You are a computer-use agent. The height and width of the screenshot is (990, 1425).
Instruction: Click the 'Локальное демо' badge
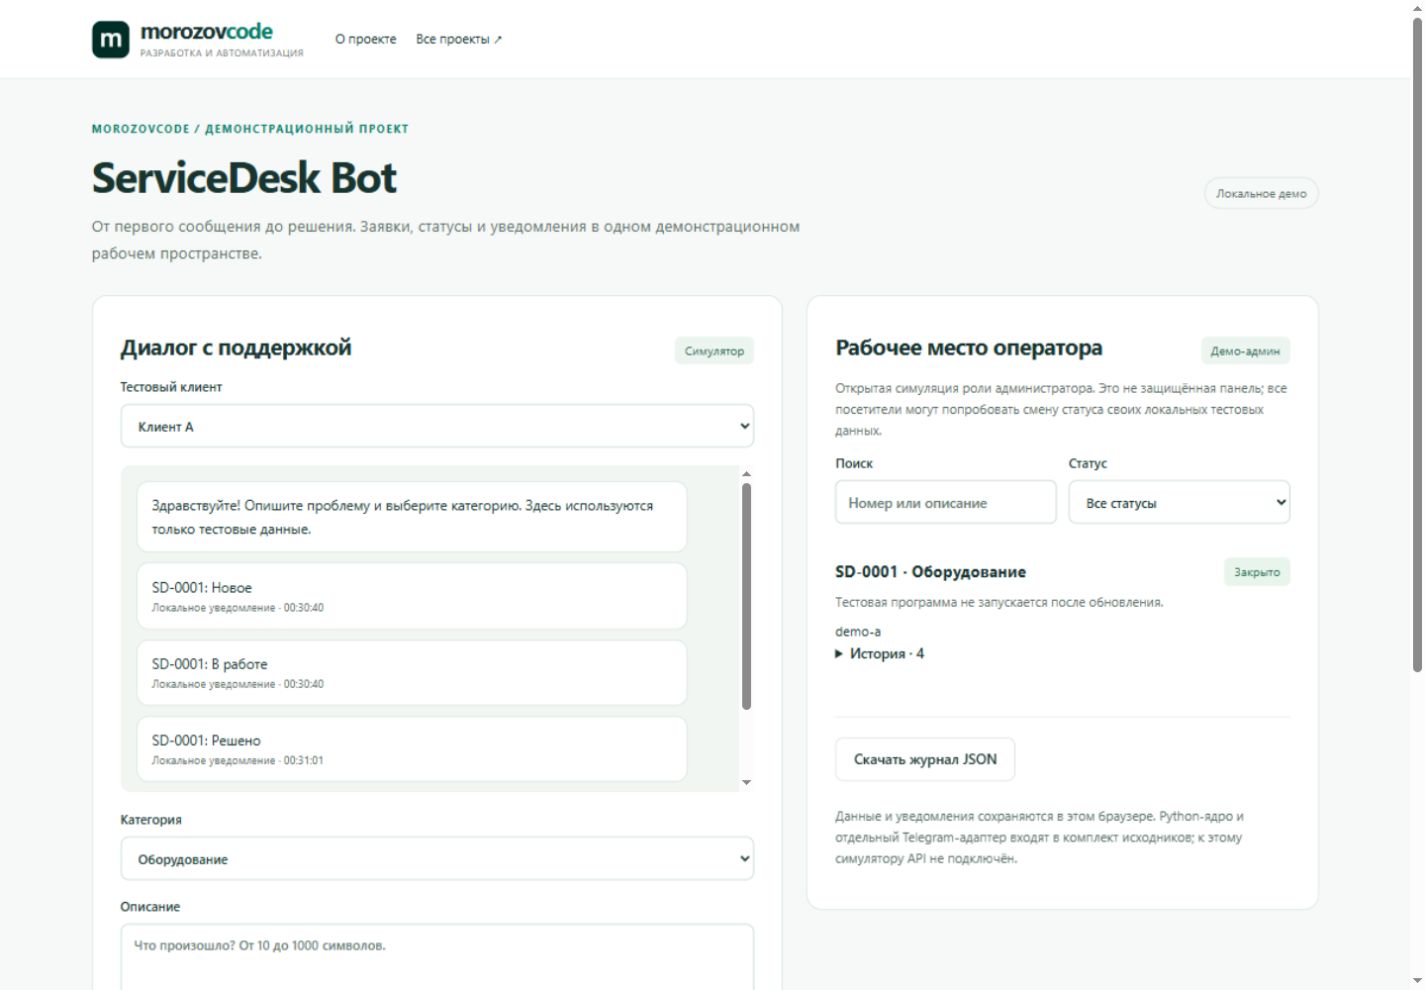point(1261,194)
